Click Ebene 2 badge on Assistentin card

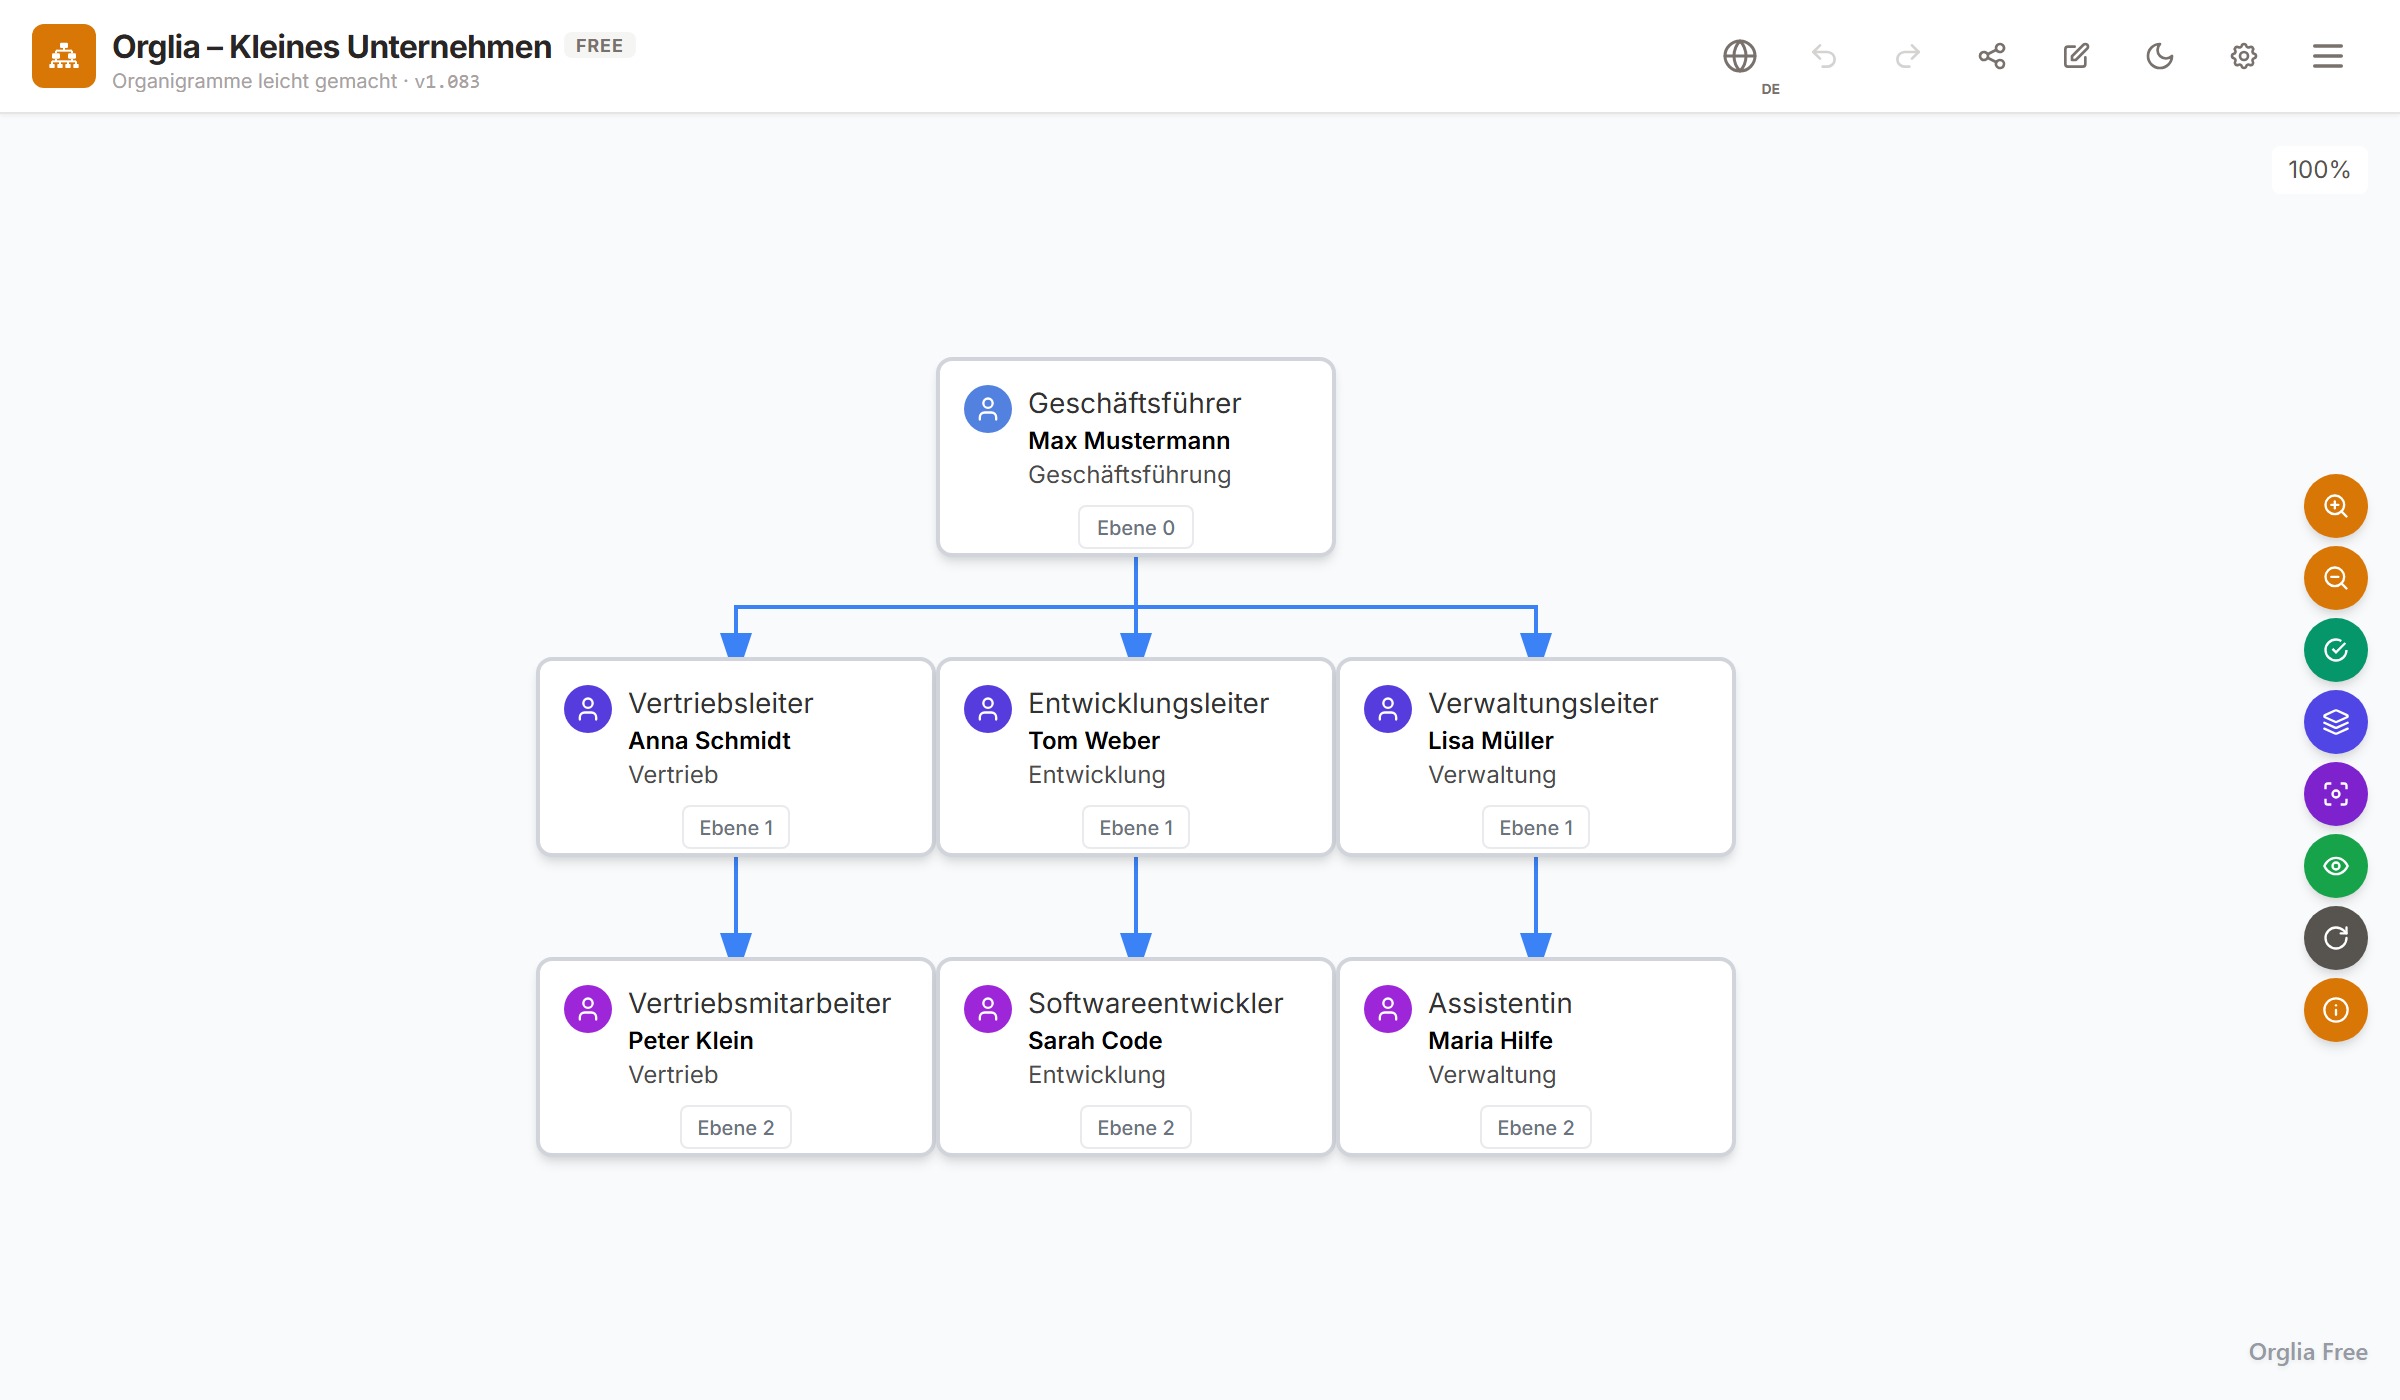[x=1536, y=1127]
